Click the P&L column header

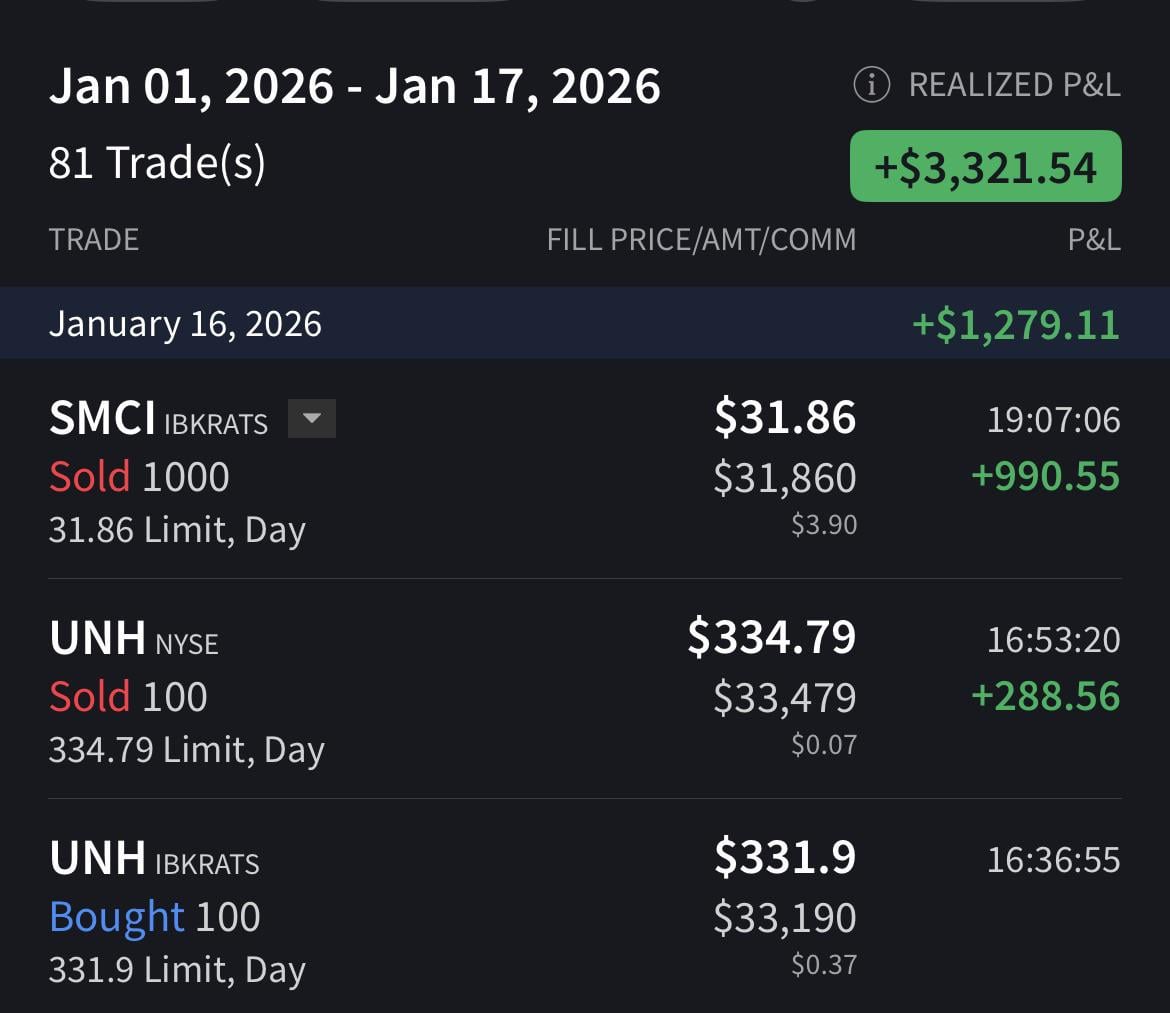point(1094,240)
